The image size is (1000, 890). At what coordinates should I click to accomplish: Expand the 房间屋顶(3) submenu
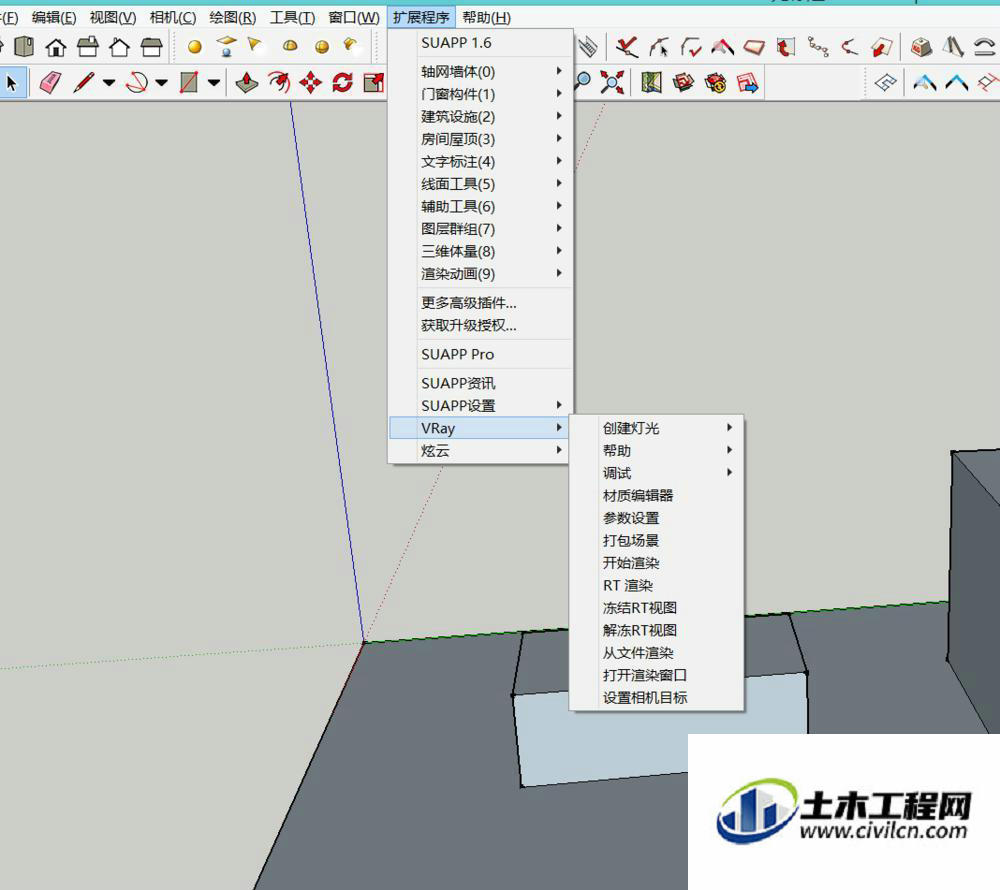coord(480,139)
